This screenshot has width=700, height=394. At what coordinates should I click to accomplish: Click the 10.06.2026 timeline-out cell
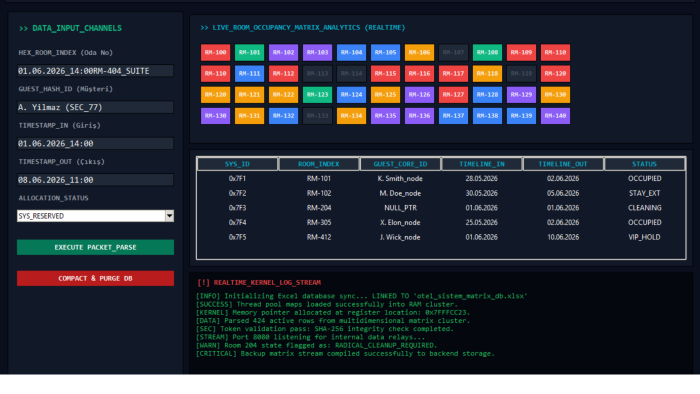[x=563, y=237]
